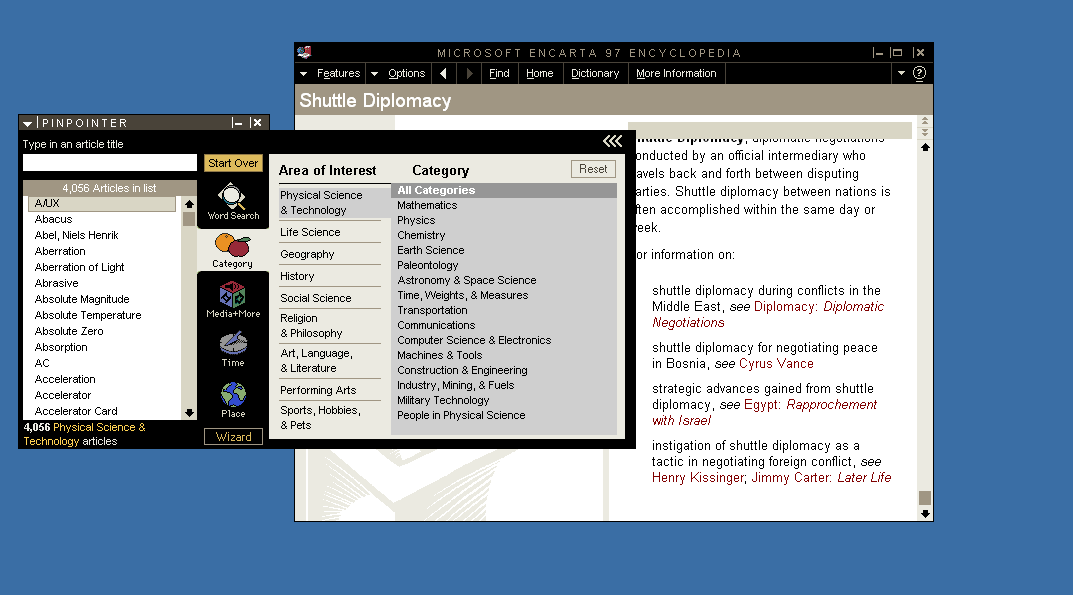Expand the Features dropdown arrow
Viewport: 1073px width, 595px height.
pyautogui.click(x=303, y=73)
